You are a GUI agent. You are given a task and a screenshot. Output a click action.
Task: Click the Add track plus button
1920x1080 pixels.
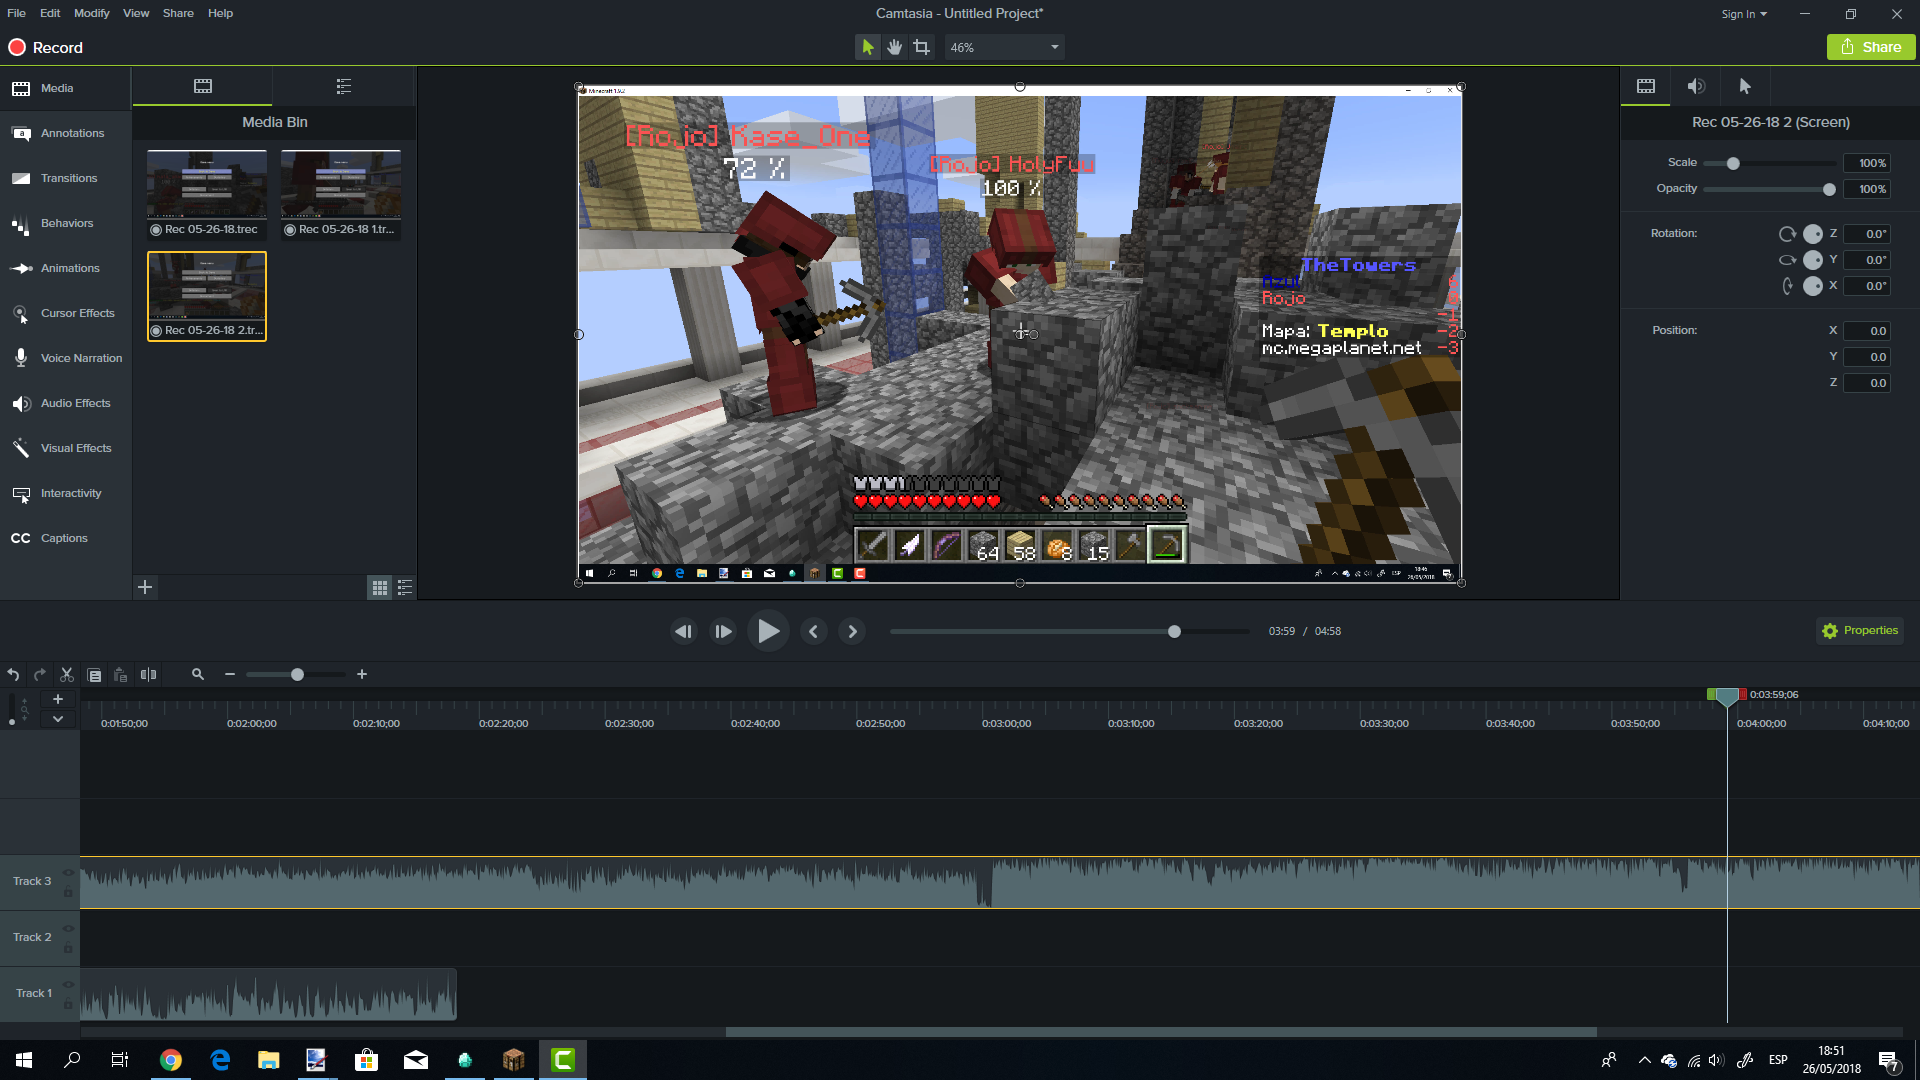58,699
